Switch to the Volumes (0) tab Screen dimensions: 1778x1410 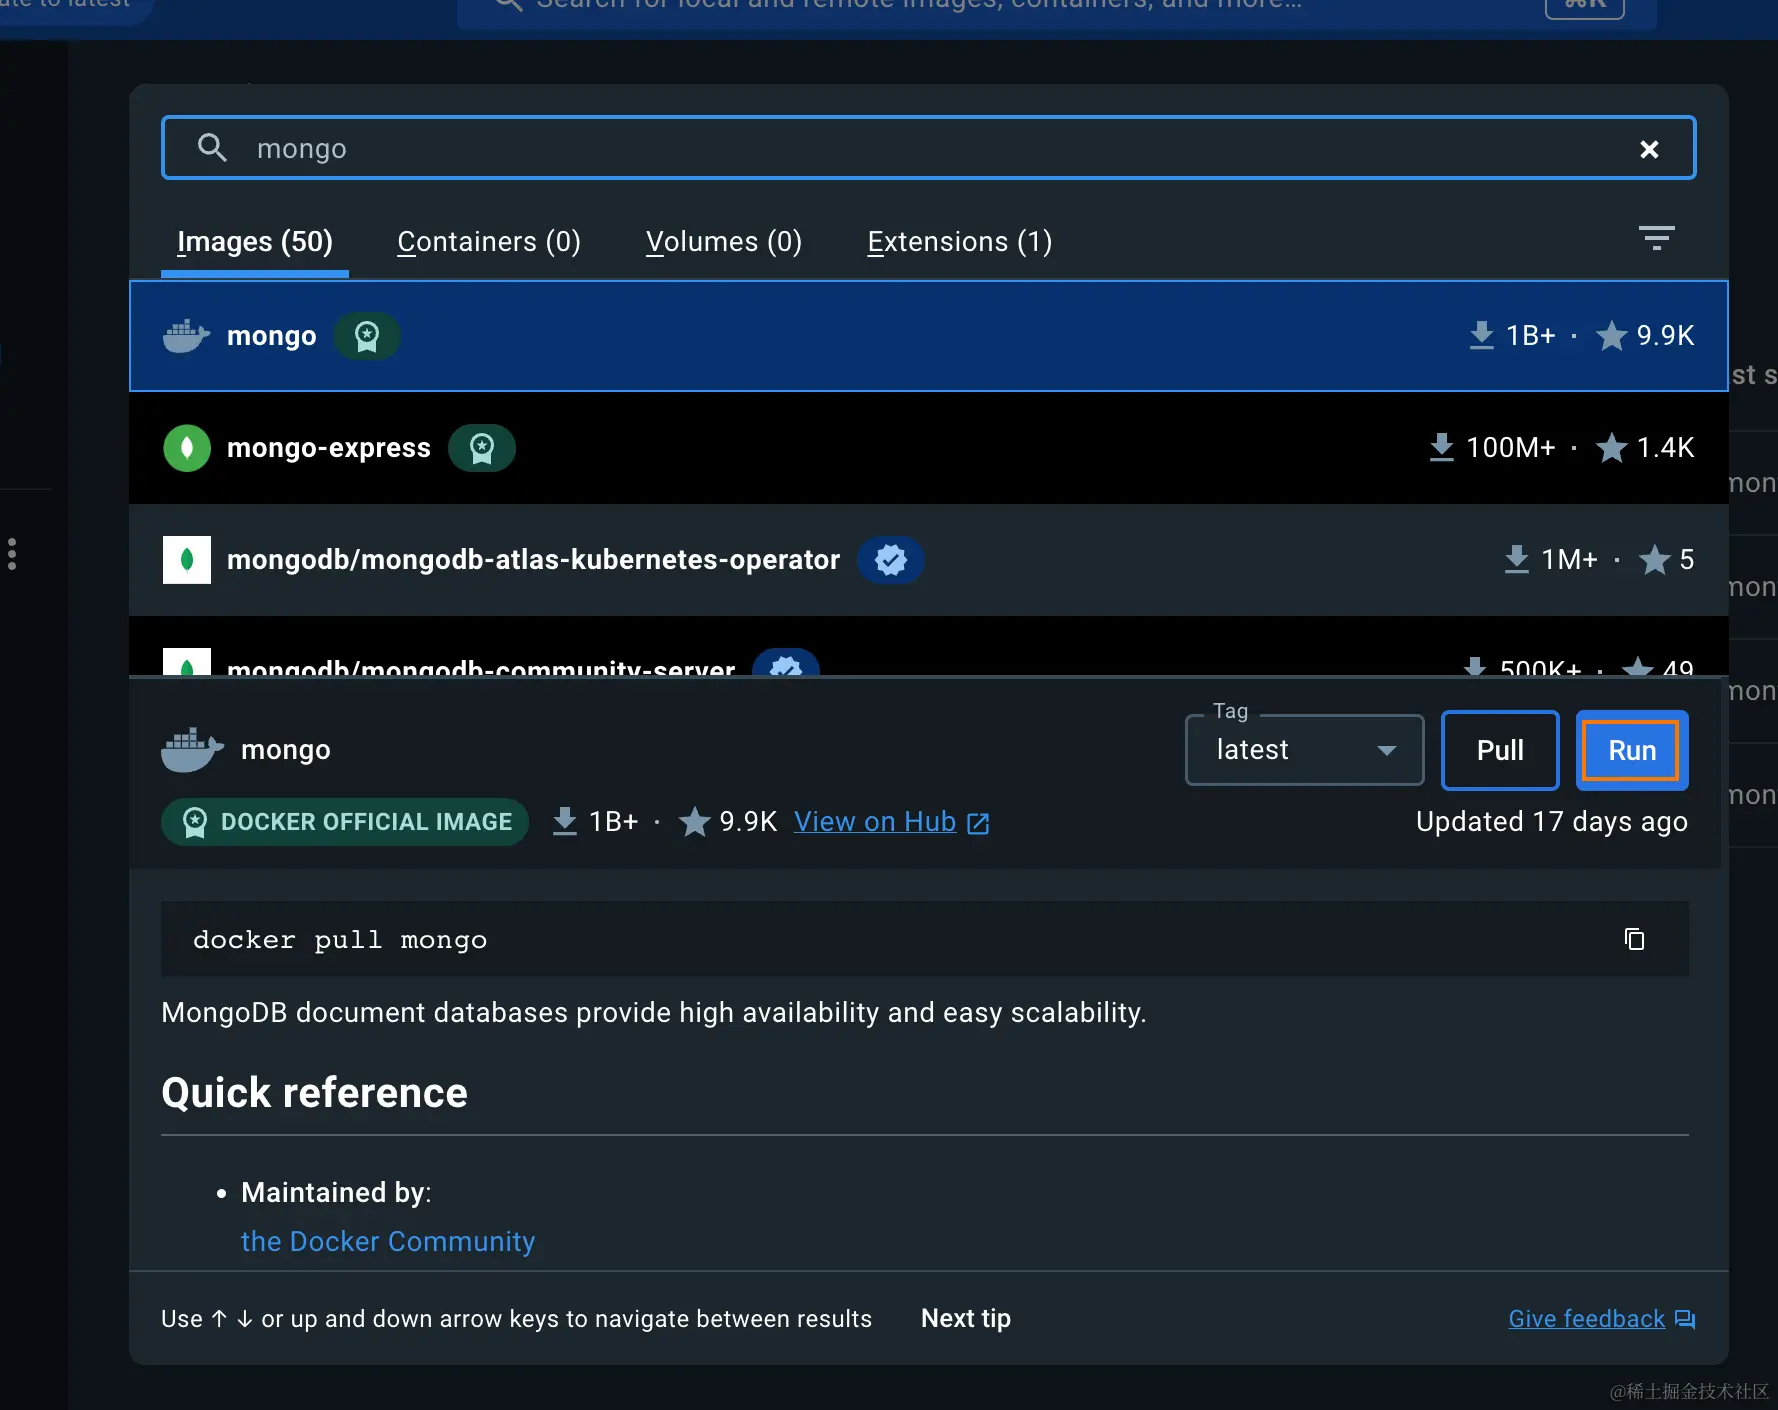tap(724, 242)
